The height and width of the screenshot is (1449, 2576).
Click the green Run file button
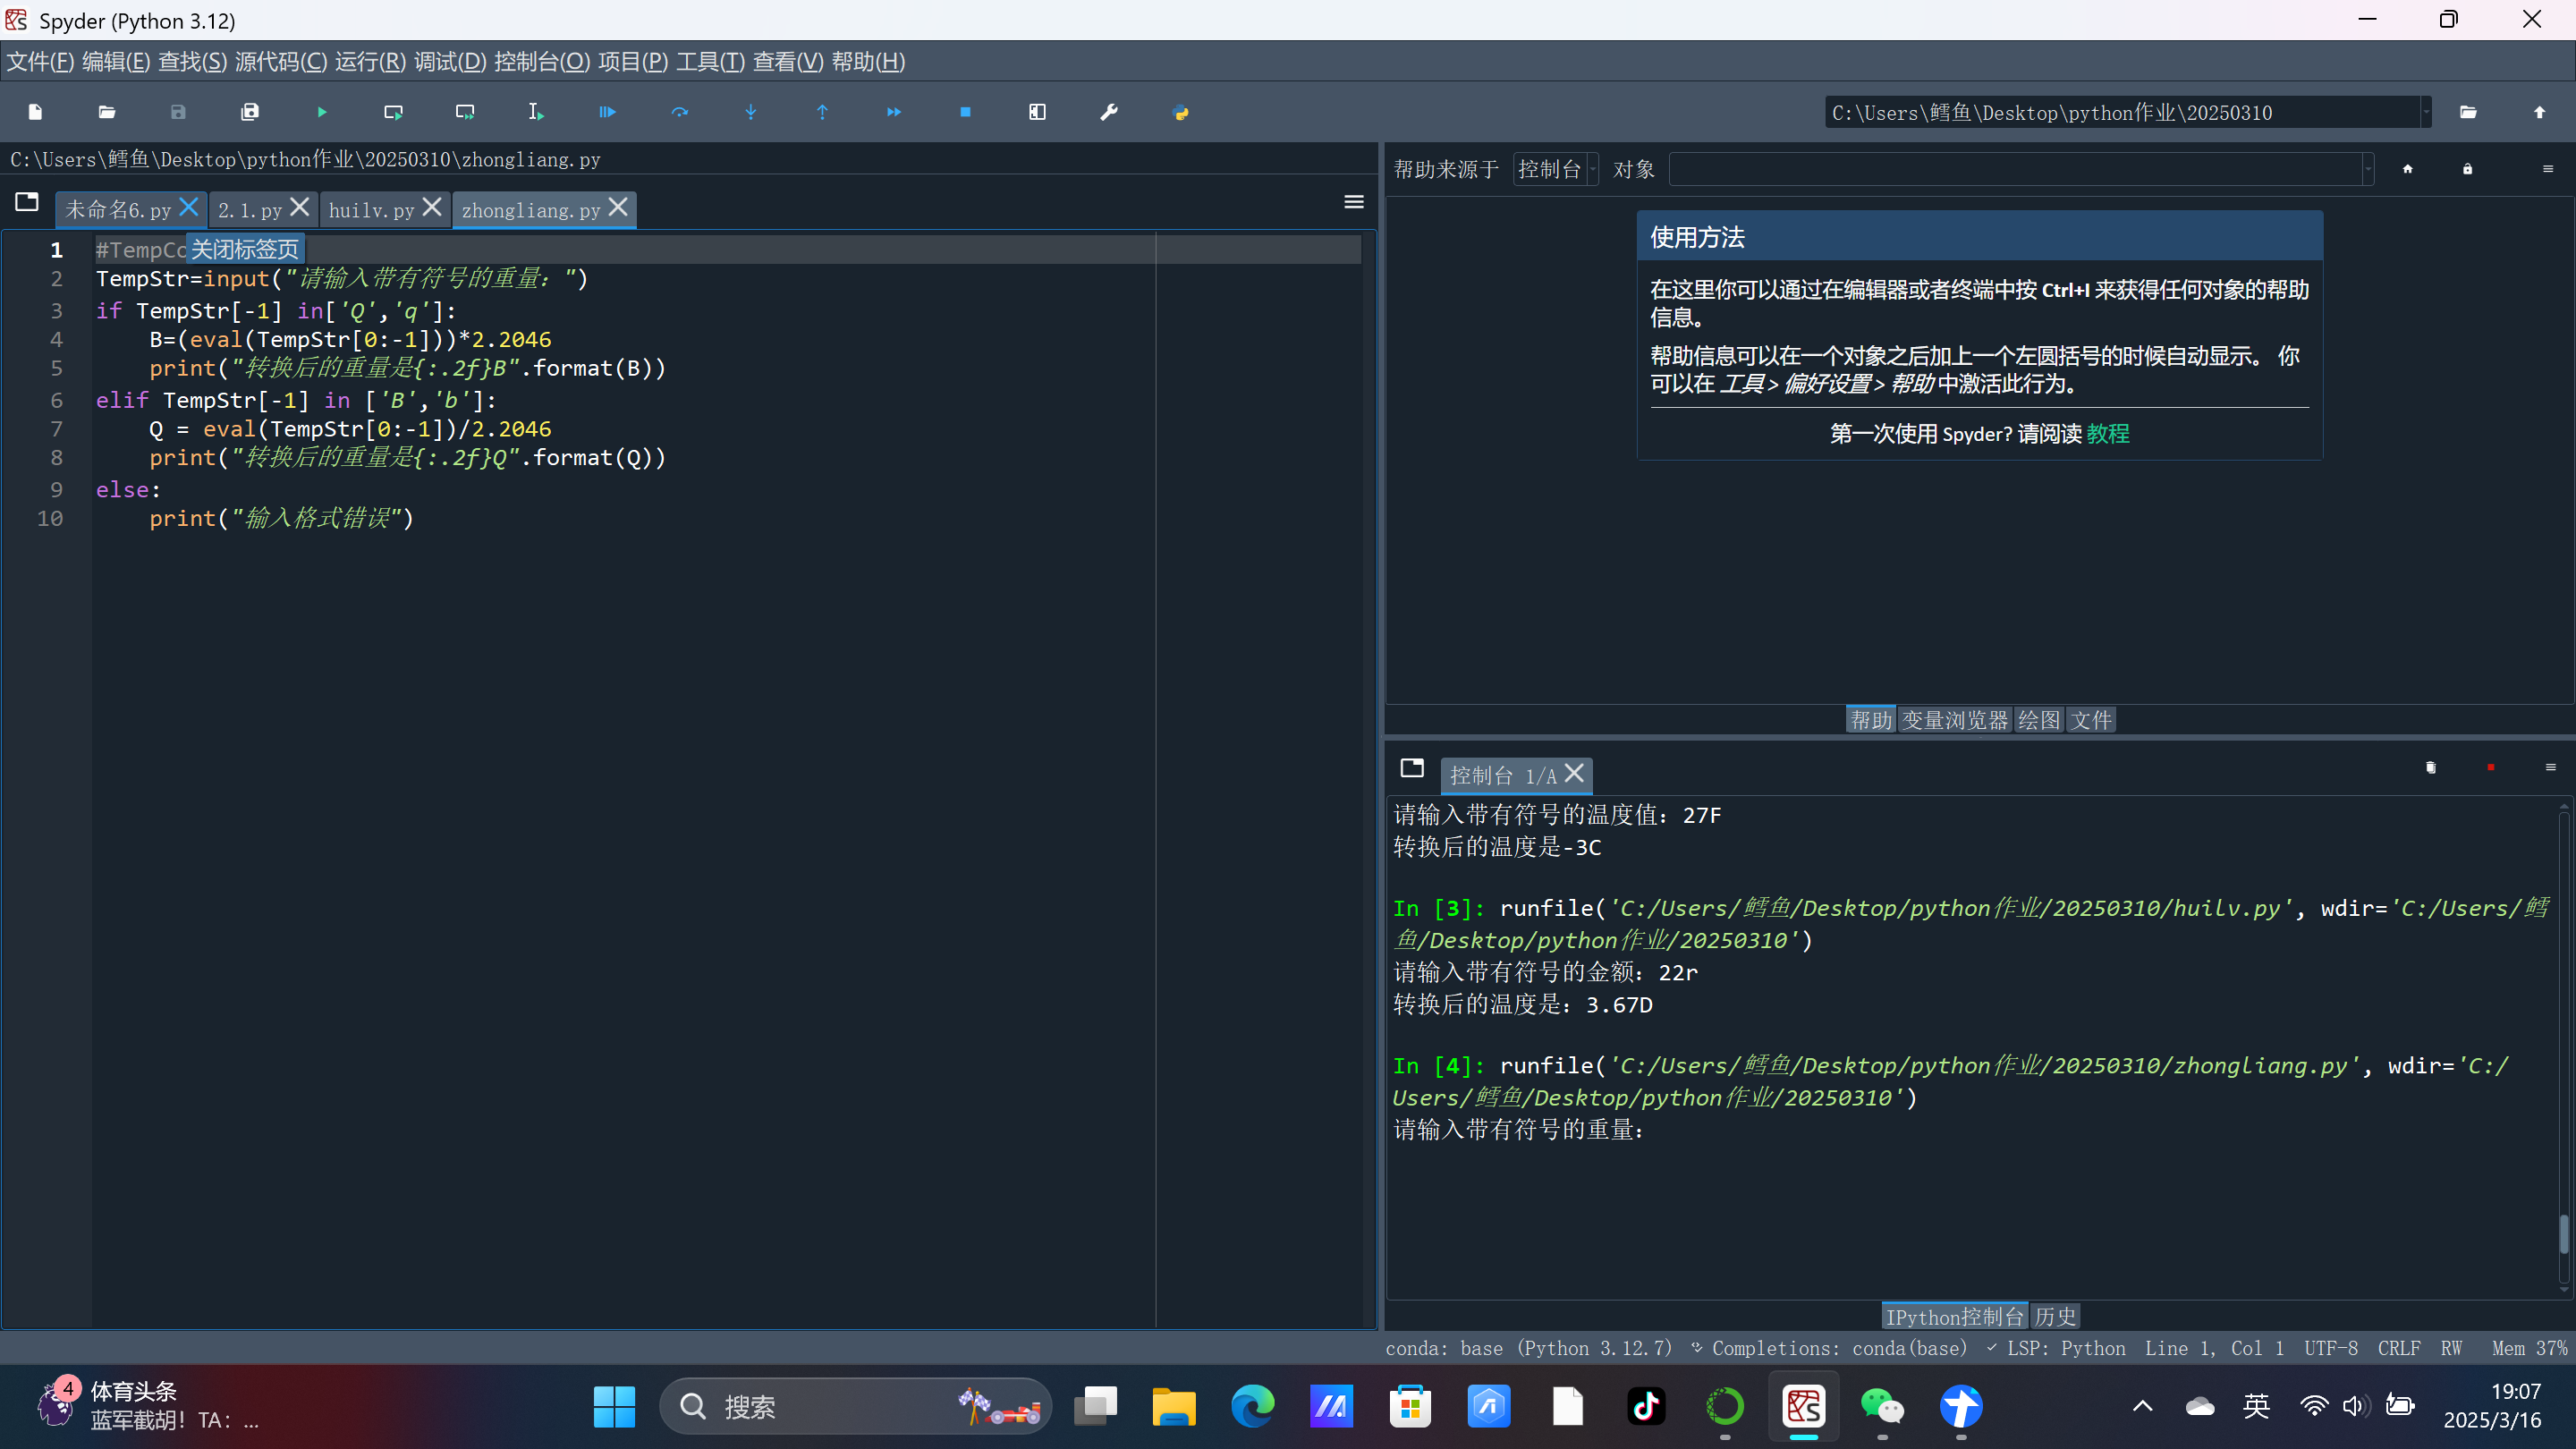(321, 112)
